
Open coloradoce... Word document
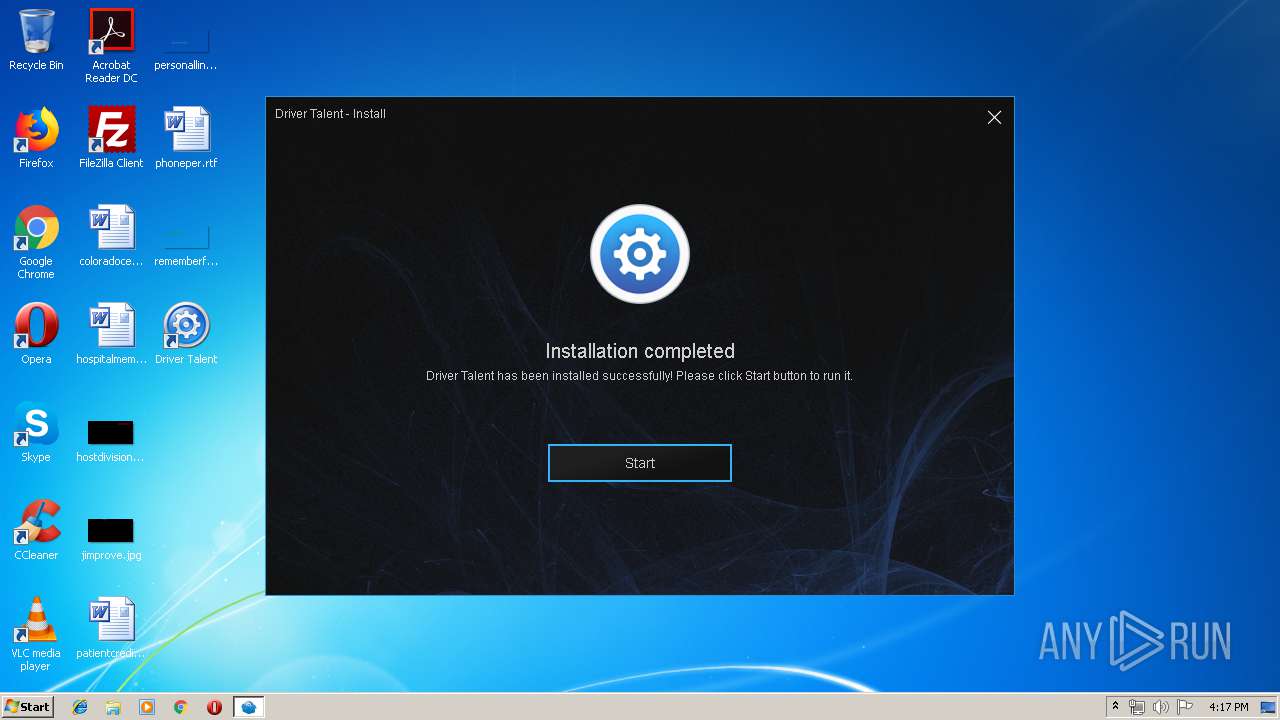(x=111, y=236)
